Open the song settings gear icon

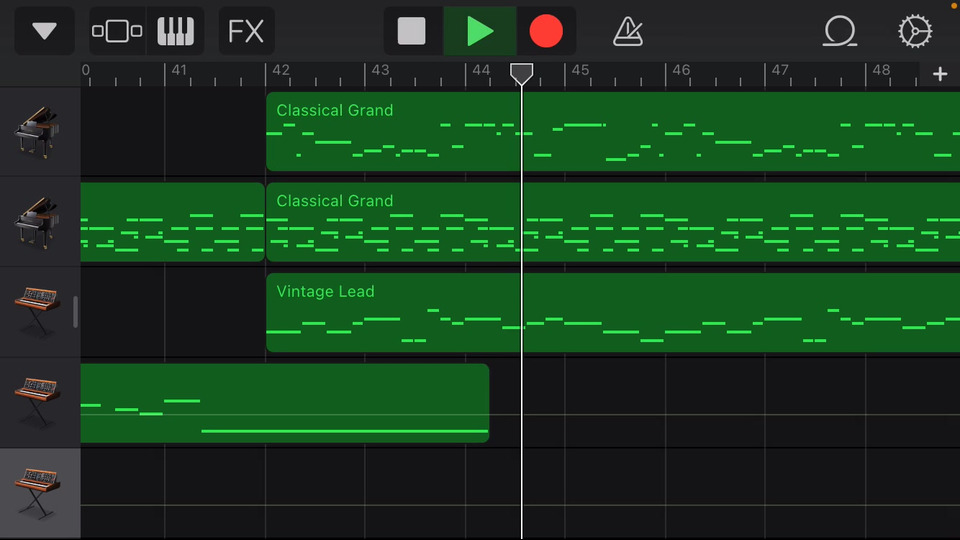pyautogui.click(x=915, y=31)
